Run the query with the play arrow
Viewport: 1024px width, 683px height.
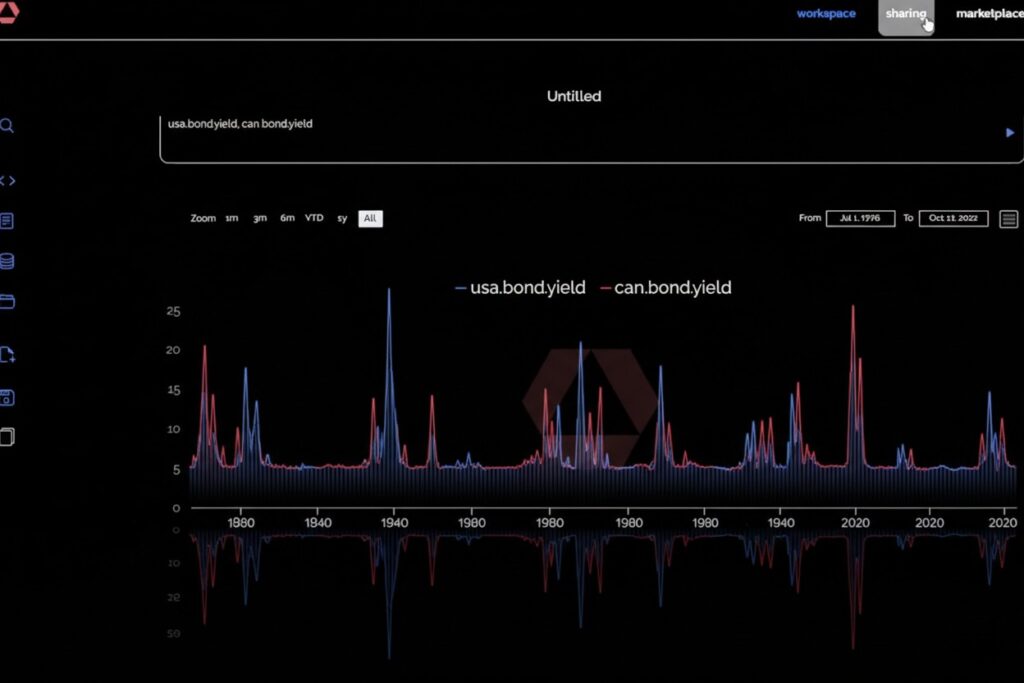click(1010, 132)
